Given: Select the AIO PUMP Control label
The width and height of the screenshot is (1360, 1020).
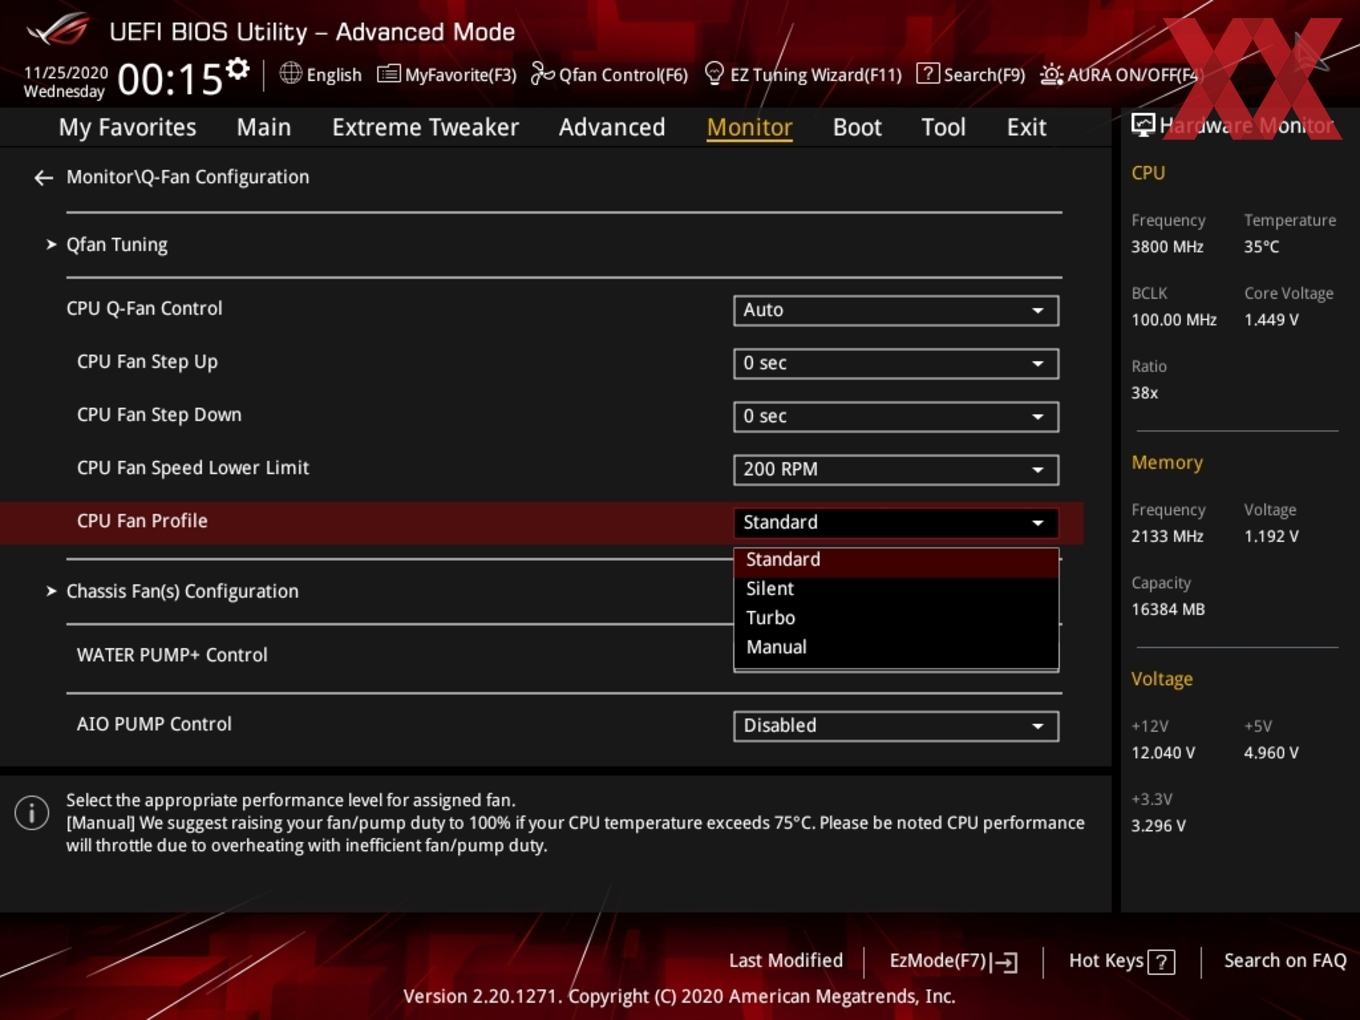Looking at the screenshot, I should (x=154, y=724).
